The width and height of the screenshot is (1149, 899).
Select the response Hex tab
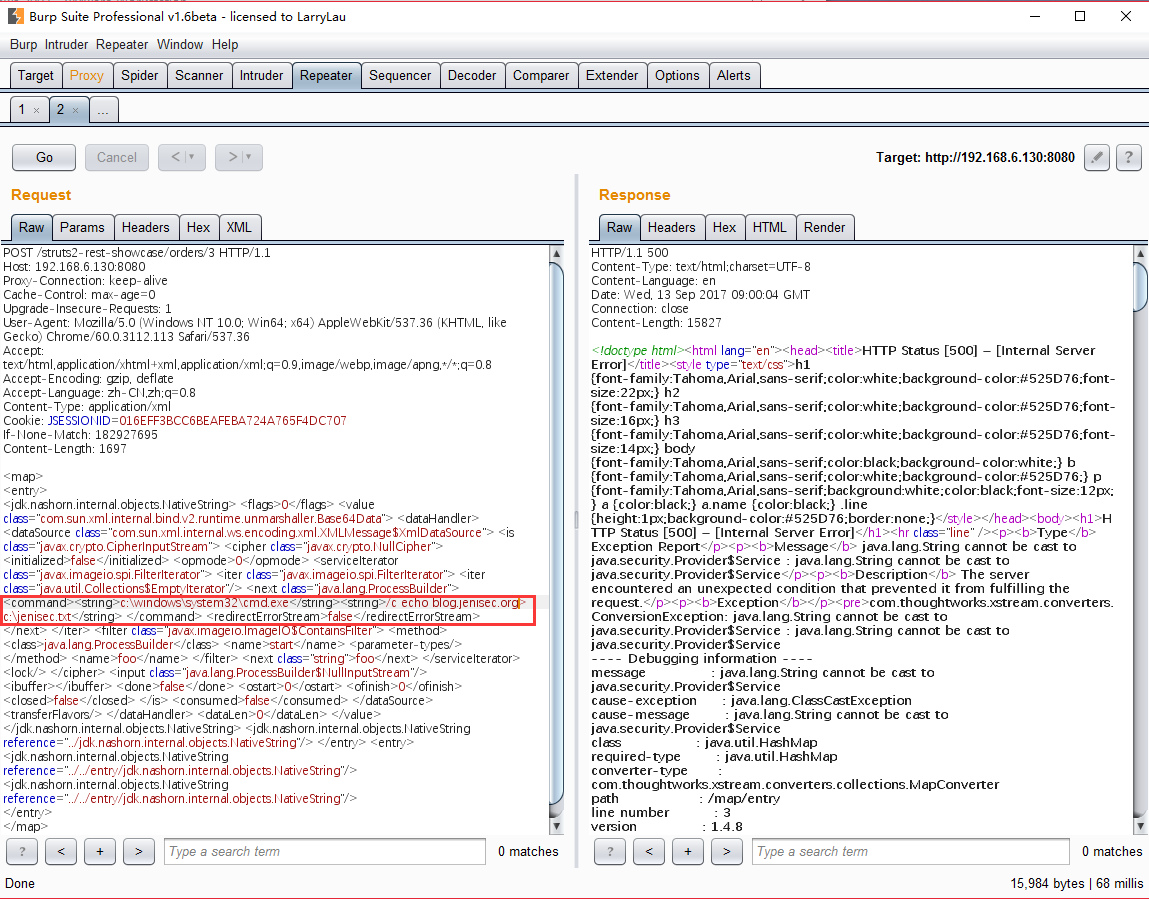(725, 227)
